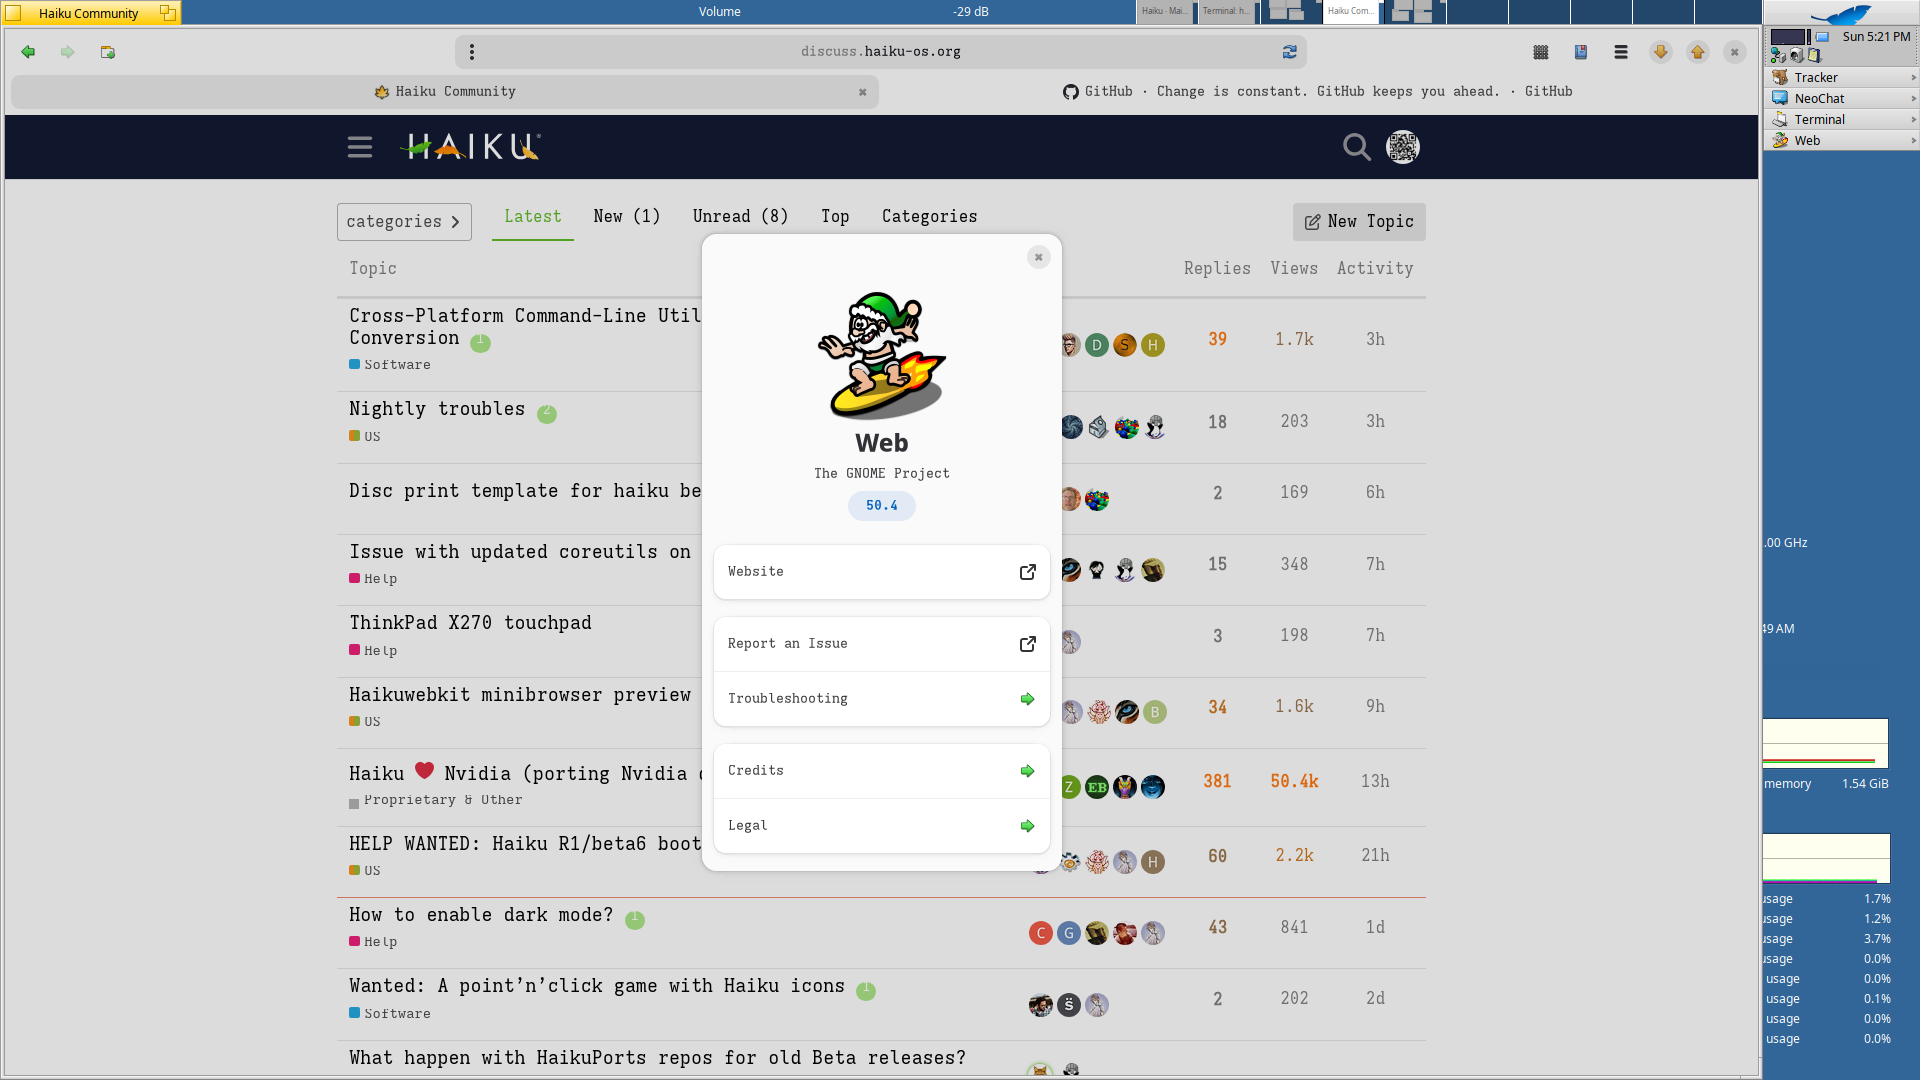Image resolution: width=1920 pixels, height=1080 pixels.
Task: Open the tab overview grid icon
Action: pos(1541,52)
